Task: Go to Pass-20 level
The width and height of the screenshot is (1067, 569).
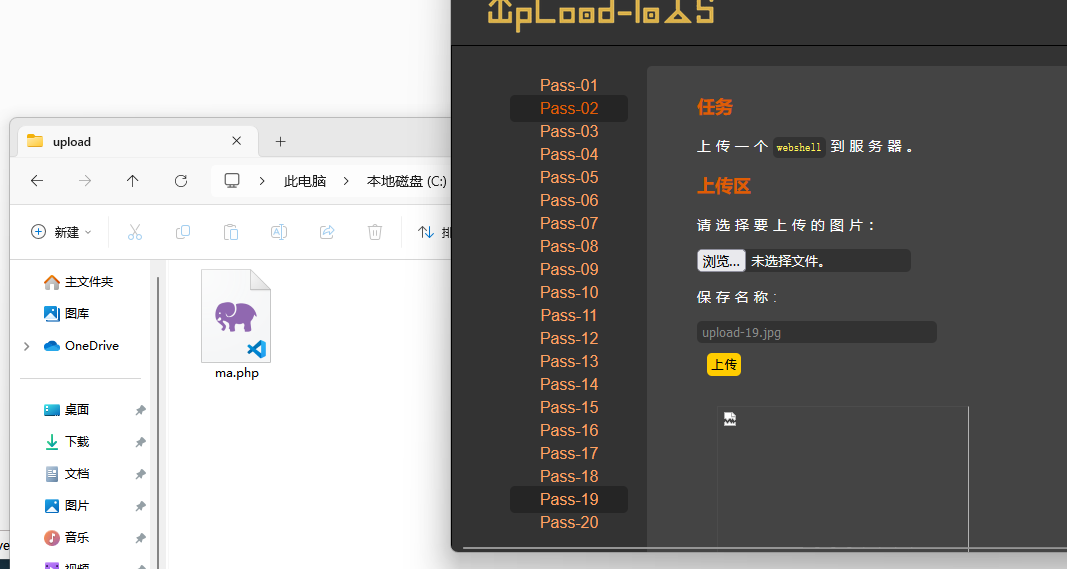Action: (569, 522)
